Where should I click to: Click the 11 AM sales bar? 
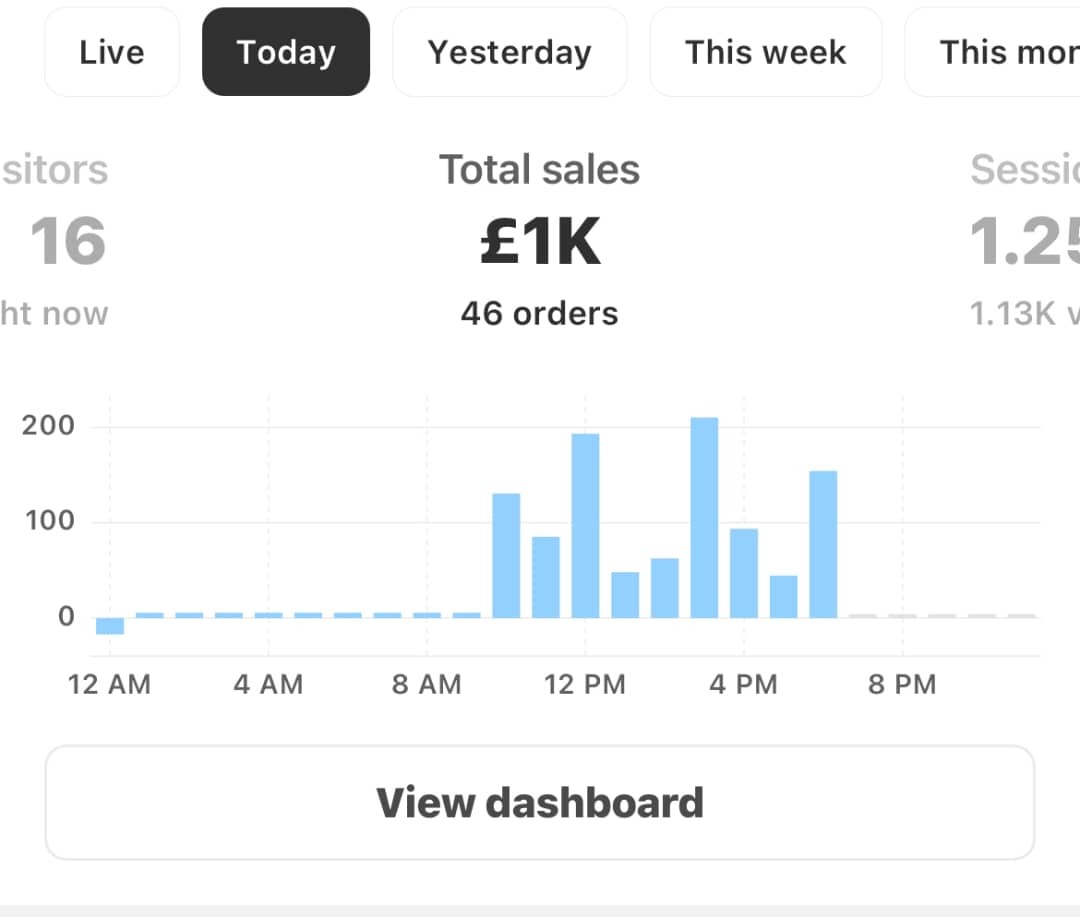[546, 577]
